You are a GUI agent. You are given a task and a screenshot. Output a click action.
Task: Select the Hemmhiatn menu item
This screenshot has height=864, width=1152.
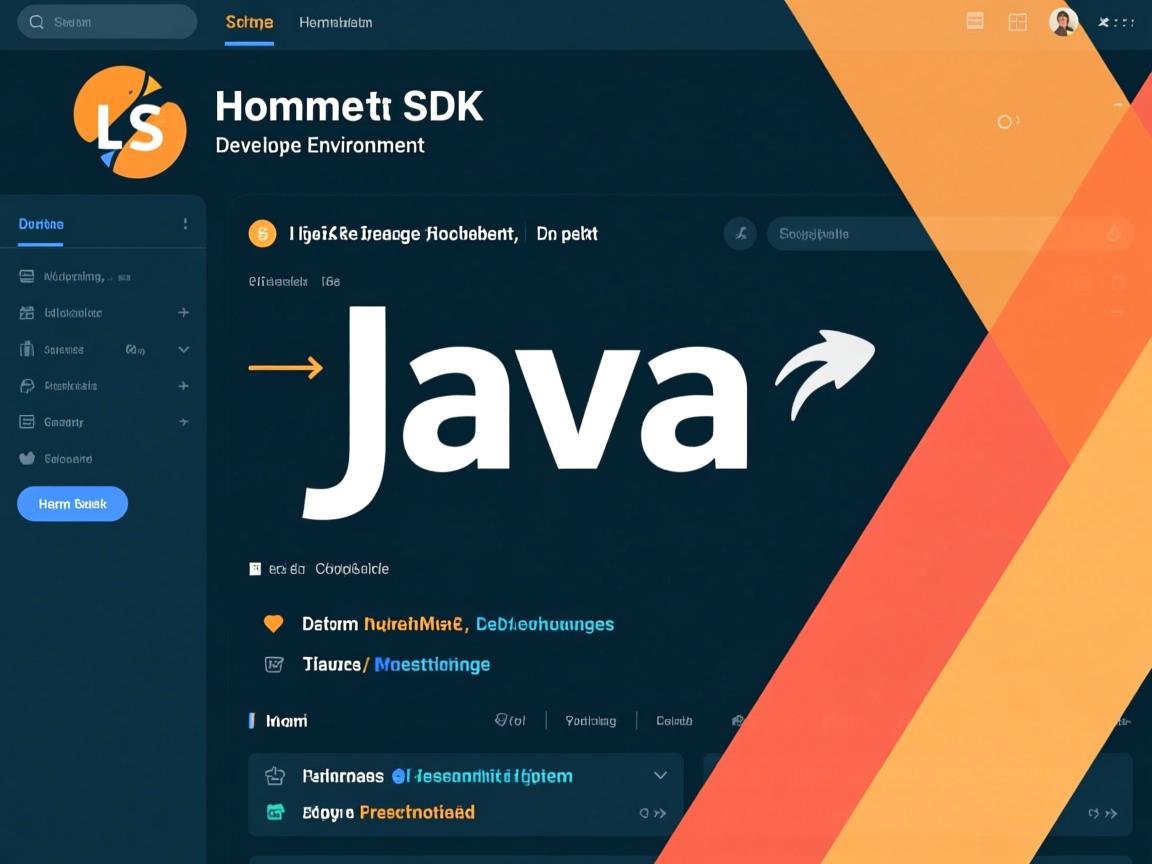pyautogui.click(x=334, y=21)
